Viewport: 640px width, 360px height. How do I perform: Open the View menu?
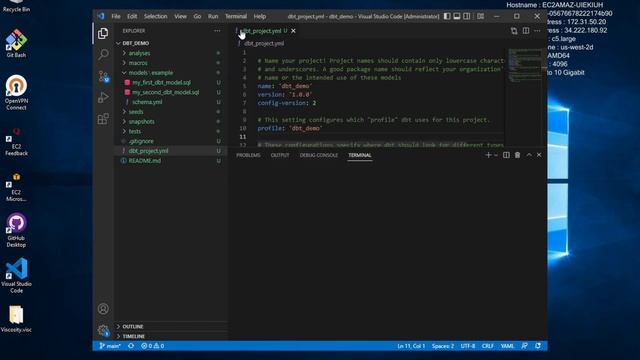[x=180, y=16]
